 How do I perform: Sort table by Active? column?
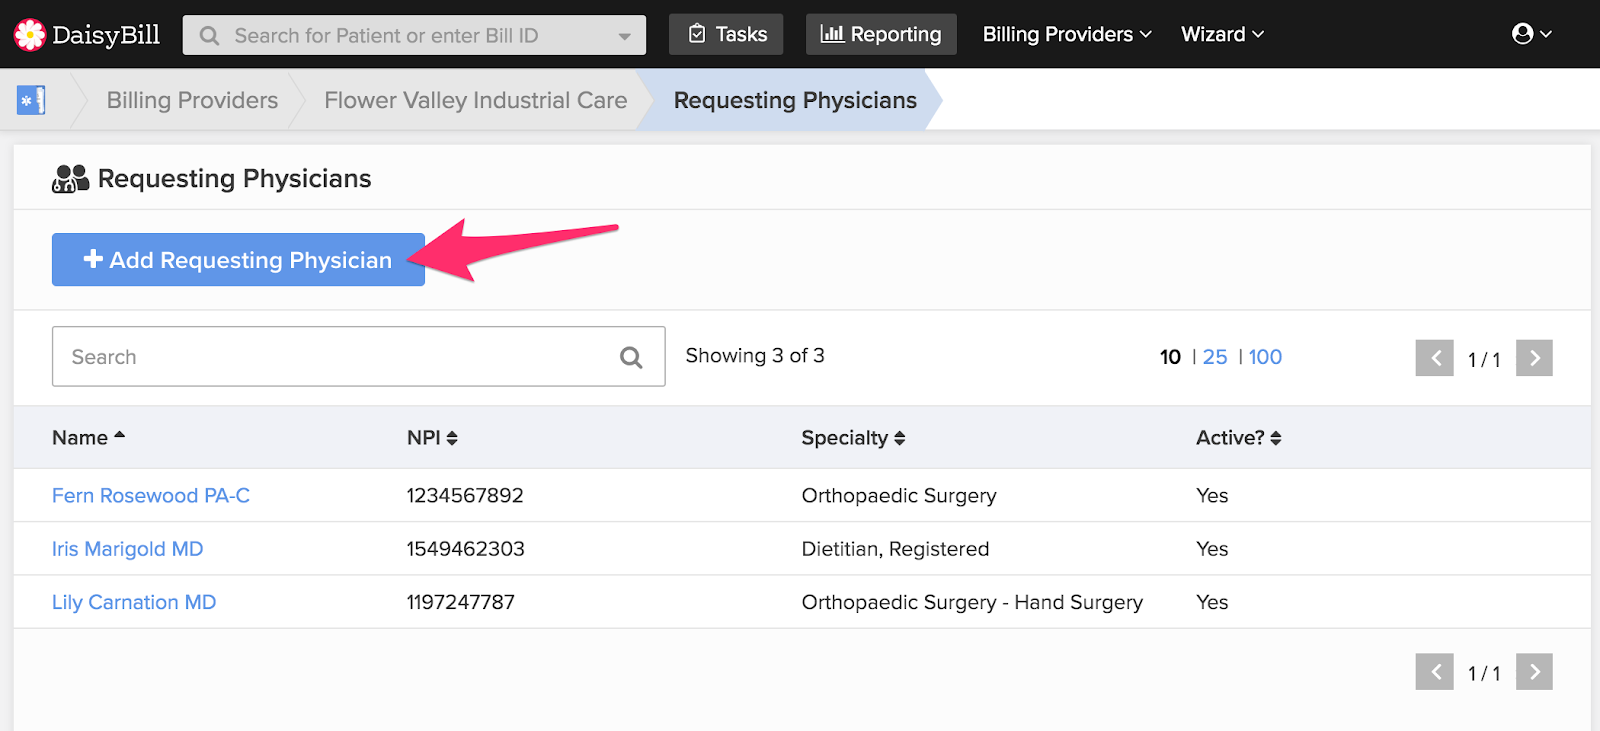(1238, 438)
